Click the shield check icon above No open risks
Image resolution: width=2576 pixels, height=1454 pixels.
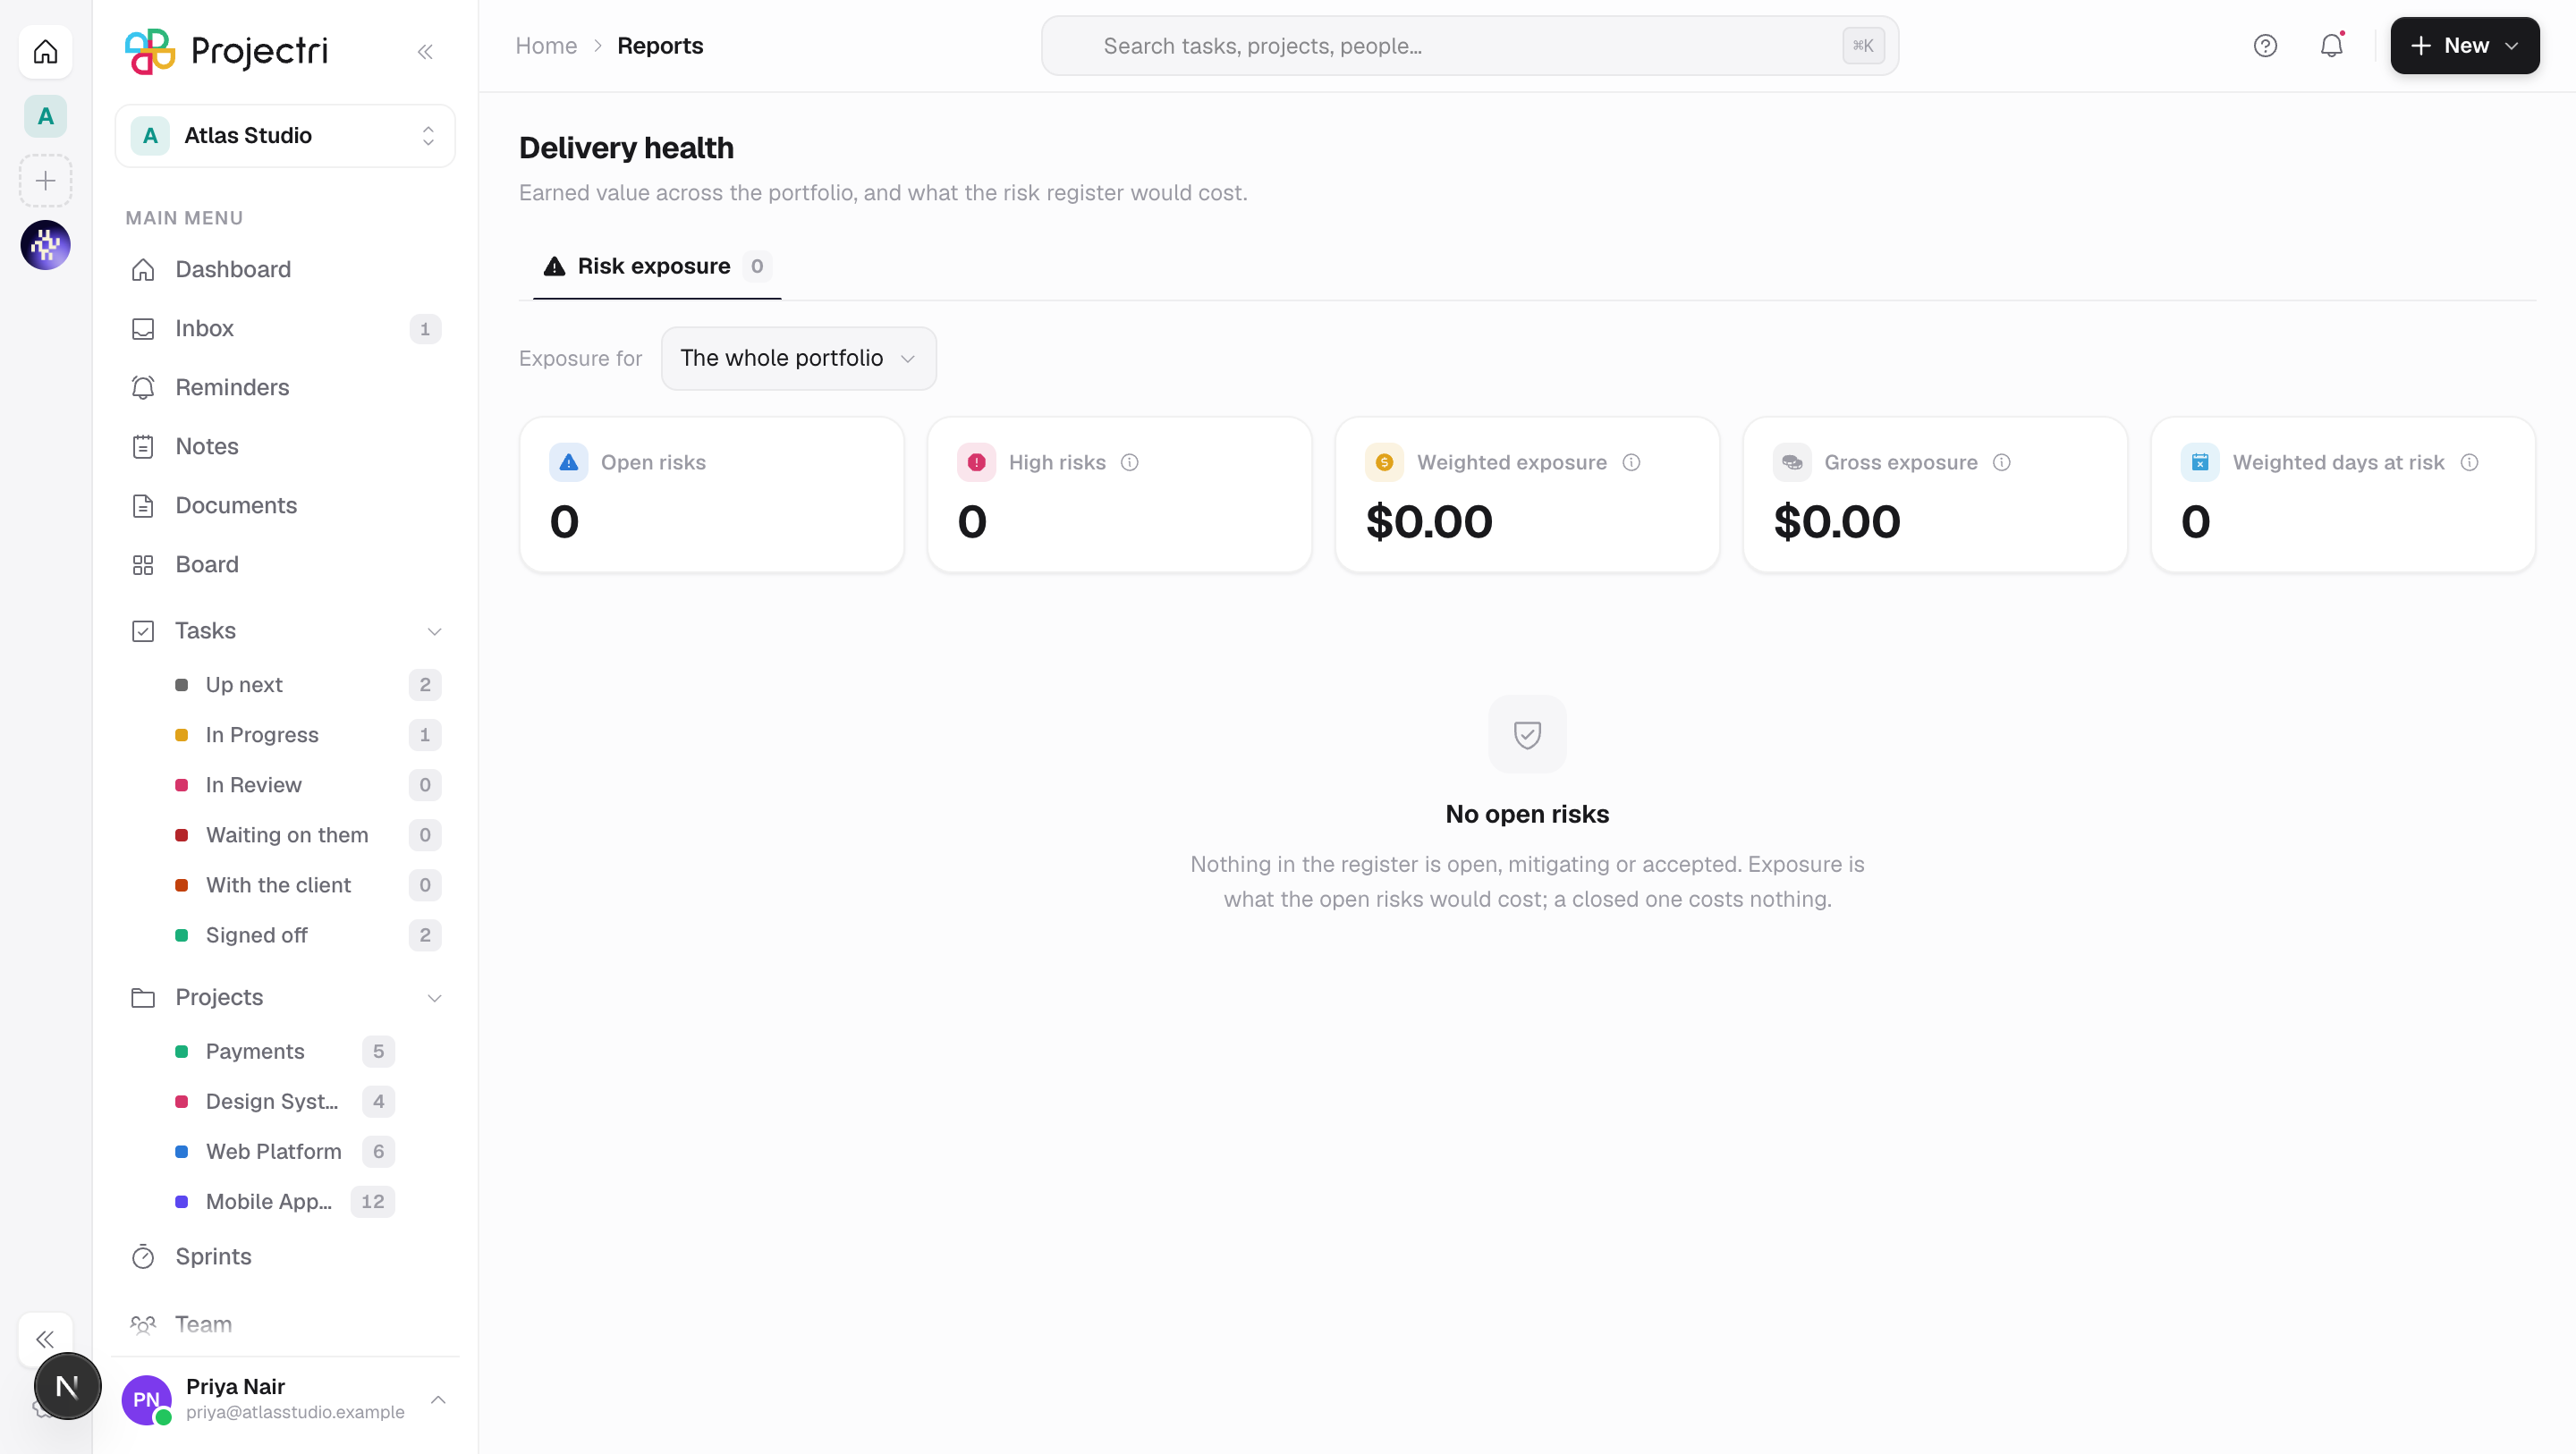(x=1527, y=734)
